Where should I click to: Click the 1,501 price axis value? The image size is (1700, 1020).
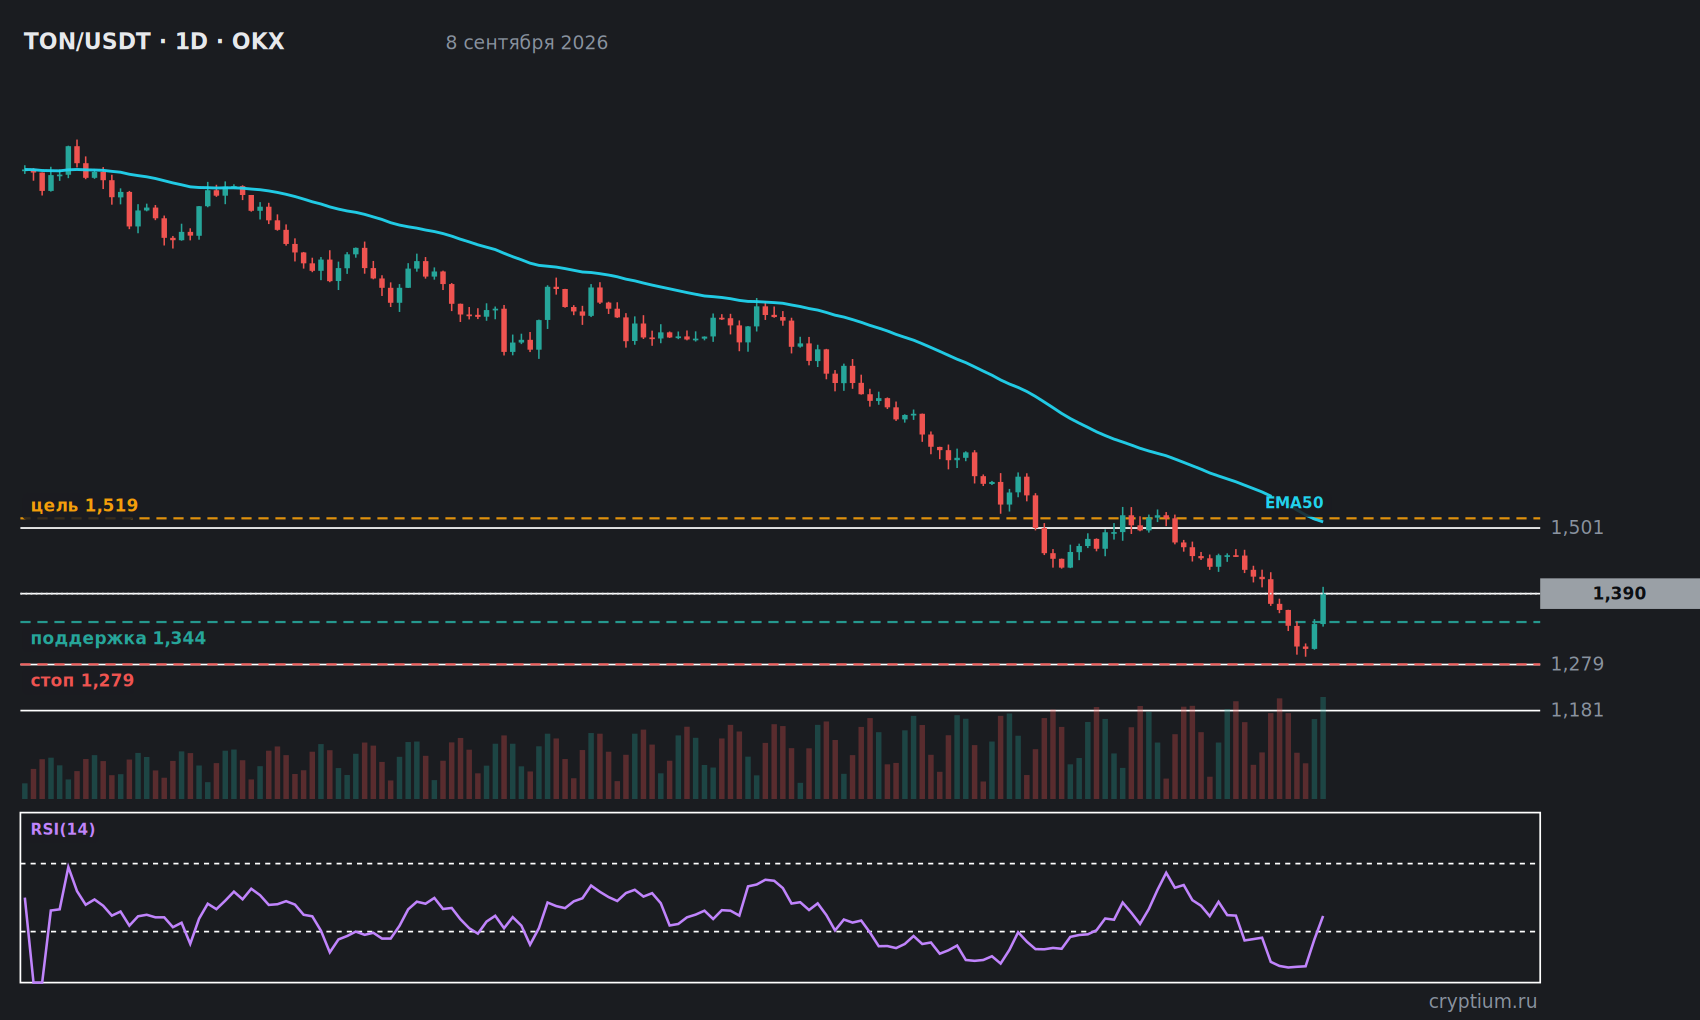pyautogui.click(x=1577, y=527)
